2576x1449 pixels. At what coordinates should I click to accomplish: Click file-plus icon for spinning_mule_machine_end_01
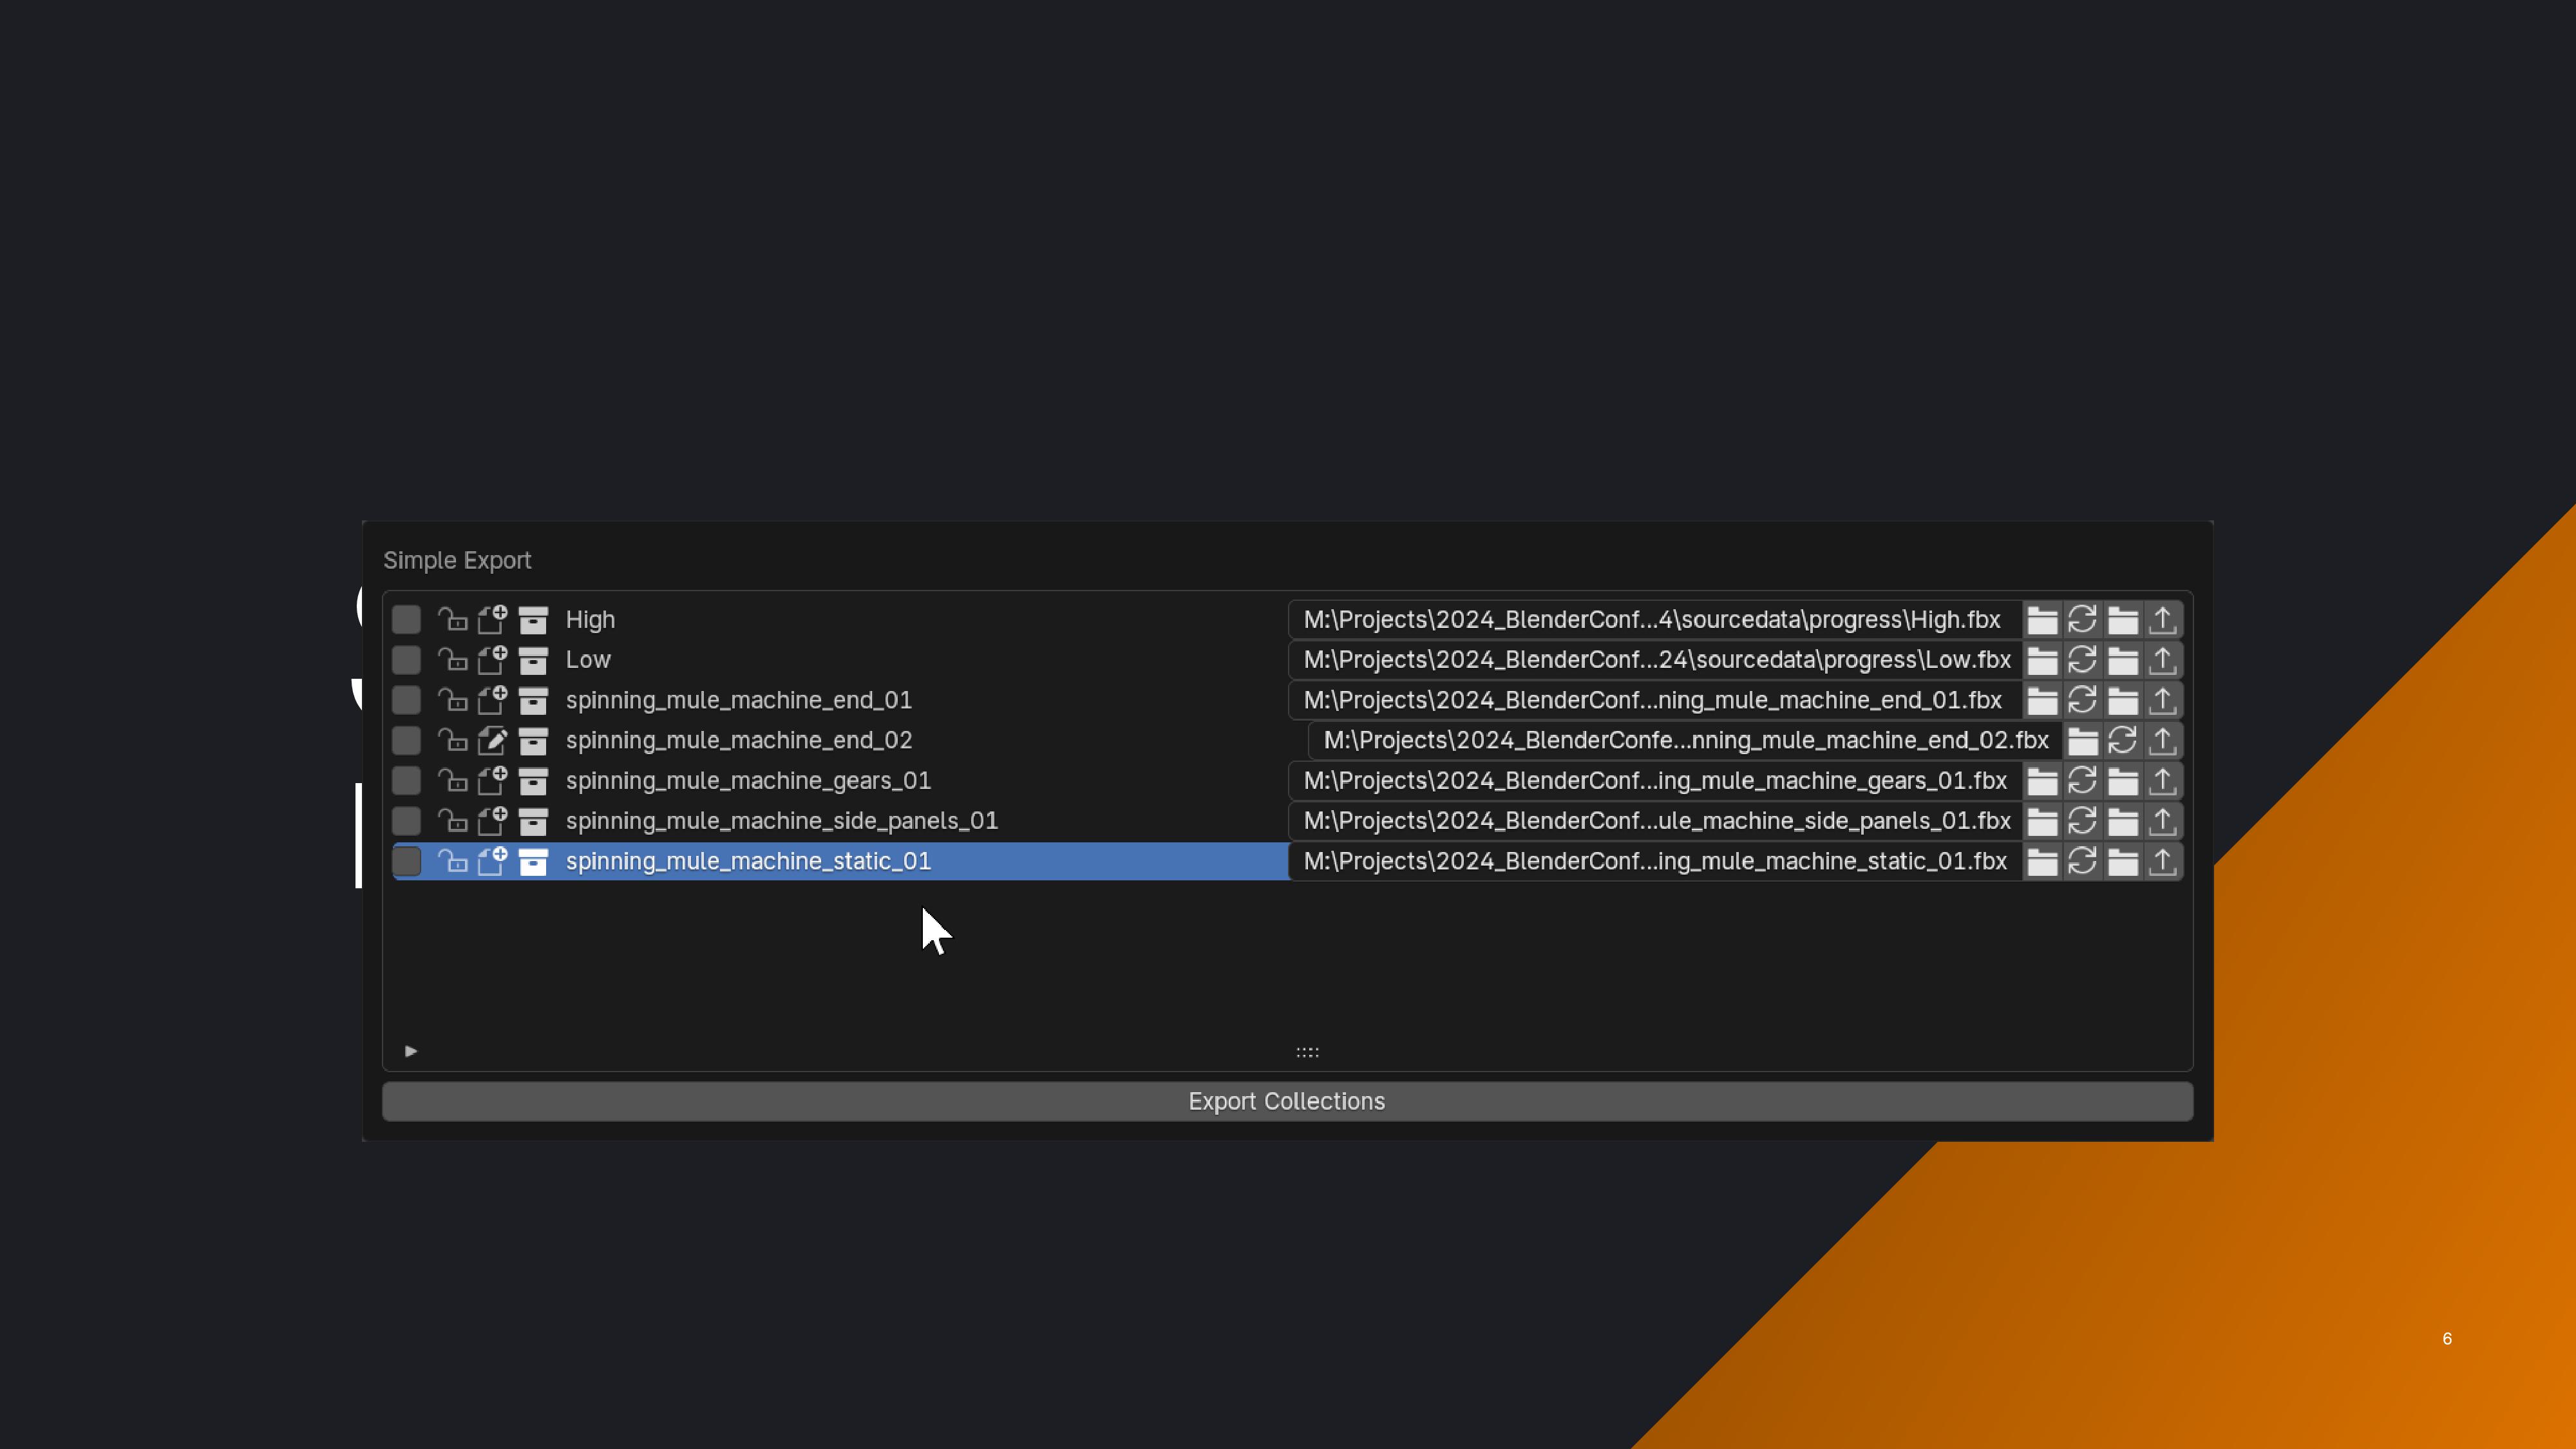tap(492, 699)
